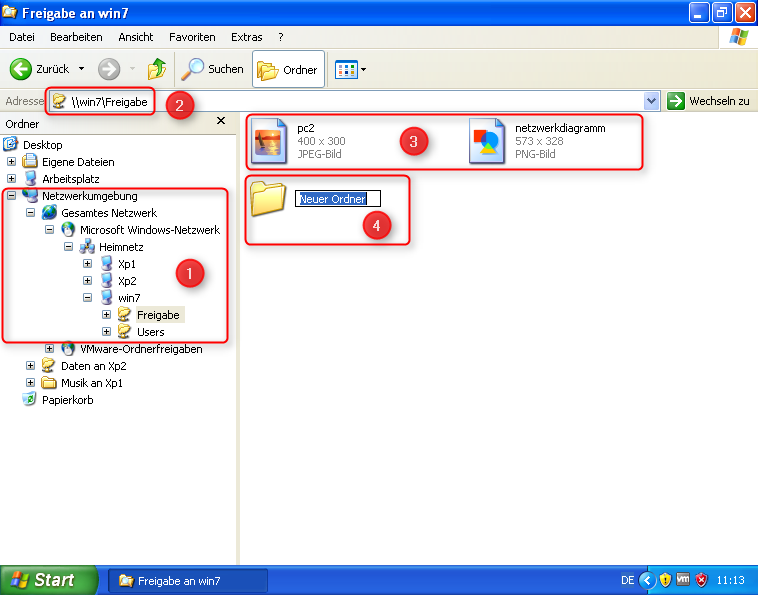Open the Favoriten menu
This screenshot has height=595, width=758.
coord(192,37)
